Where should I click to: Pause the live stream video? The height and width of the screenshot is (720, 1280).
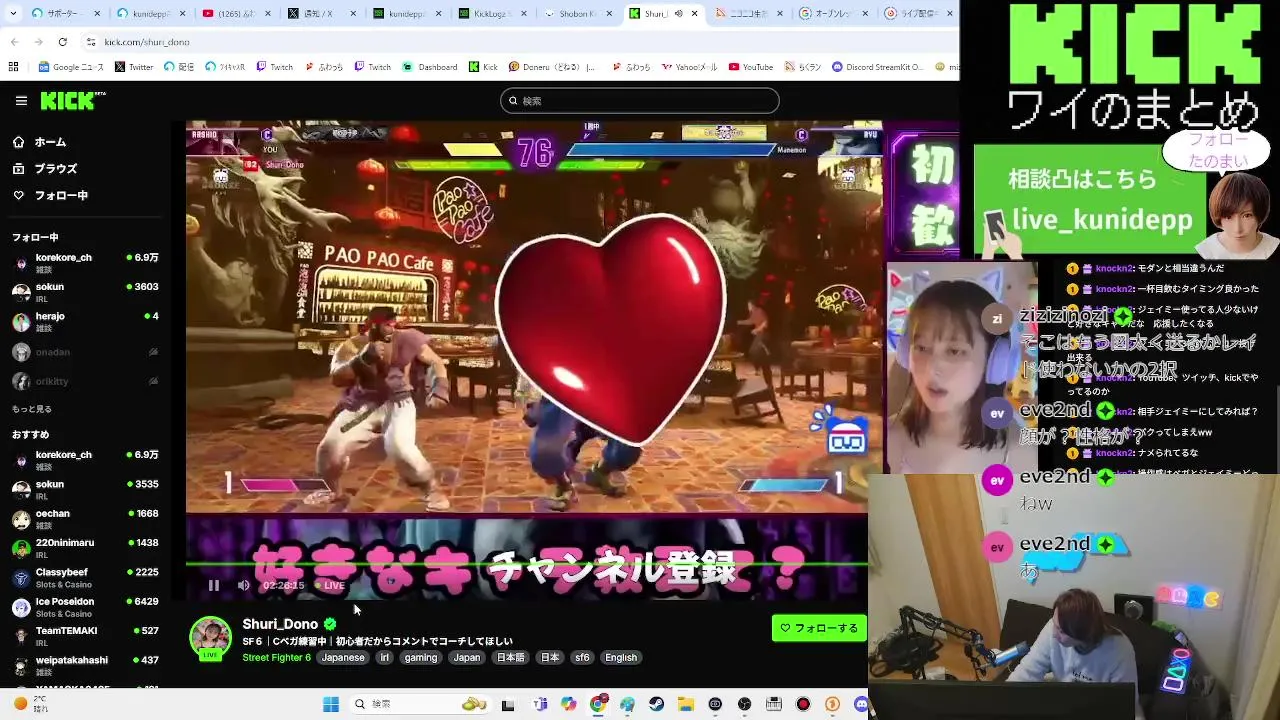click(213, 586)
